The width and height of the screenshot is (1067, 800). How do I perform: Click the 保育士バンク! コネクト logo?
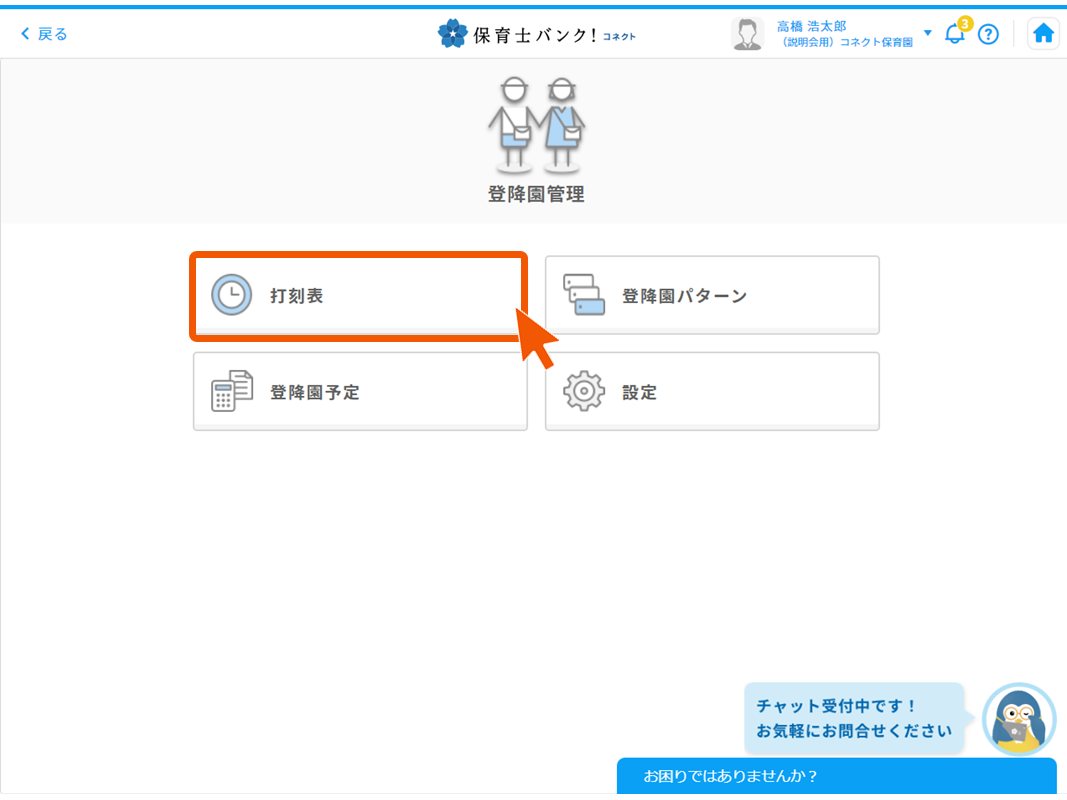click(x=537, y=34)
